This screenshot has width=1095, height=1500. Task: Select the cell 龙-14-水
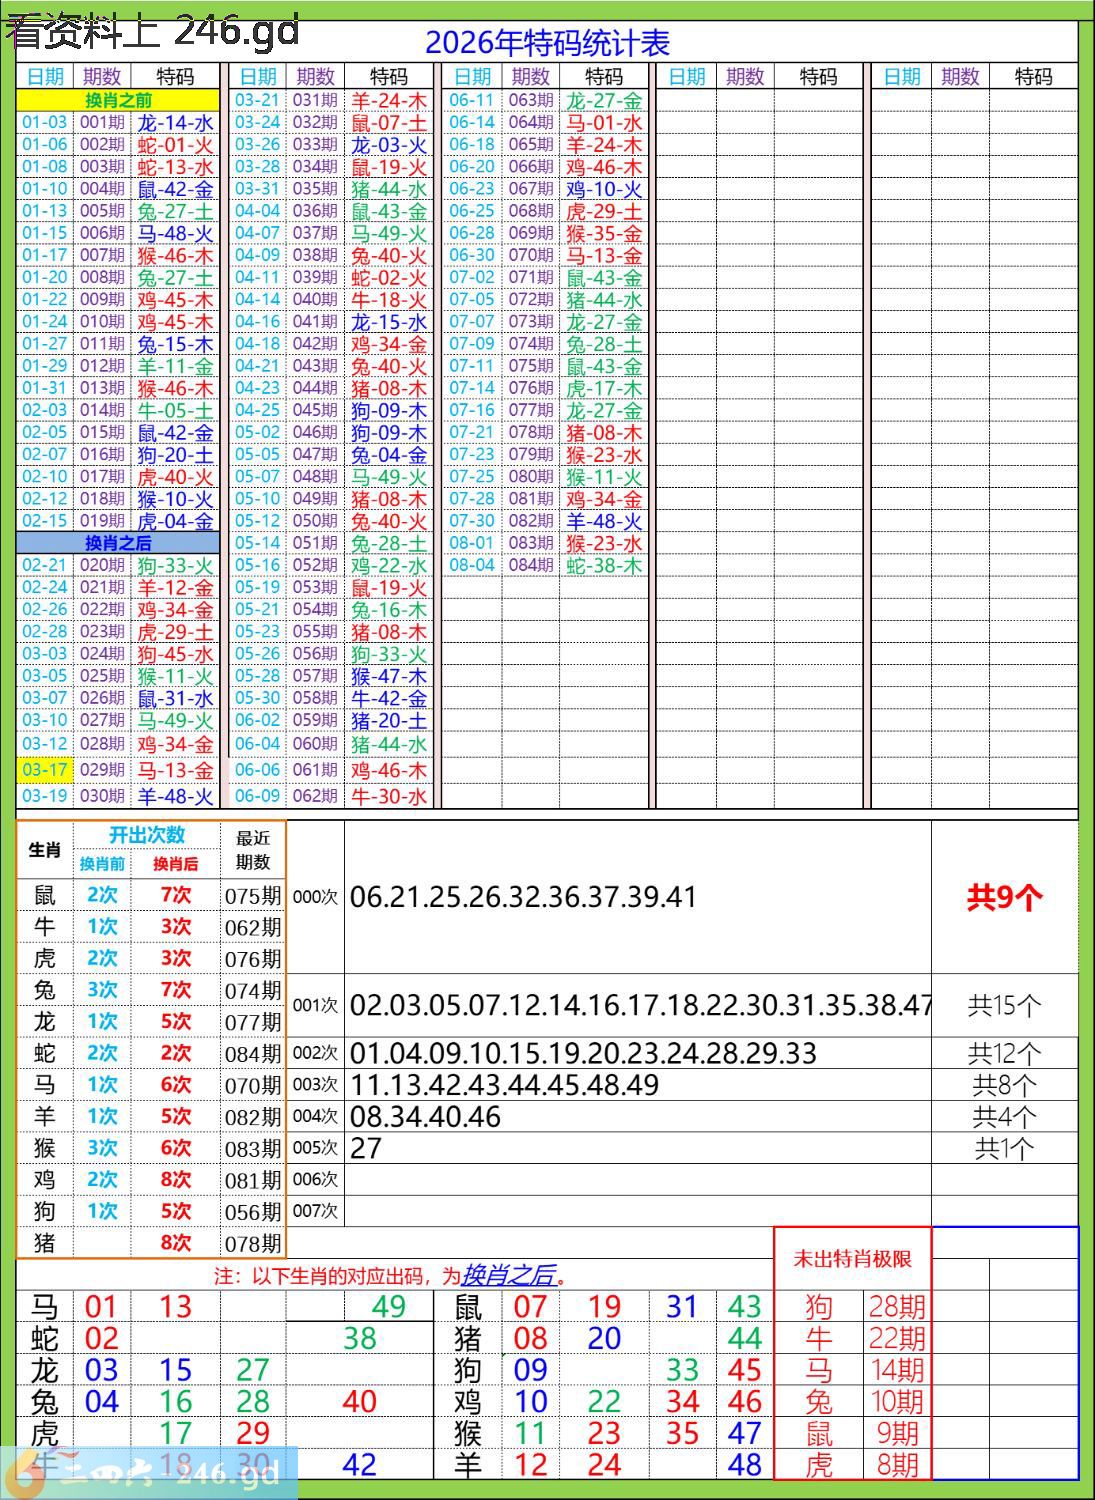tap(176, 123)
